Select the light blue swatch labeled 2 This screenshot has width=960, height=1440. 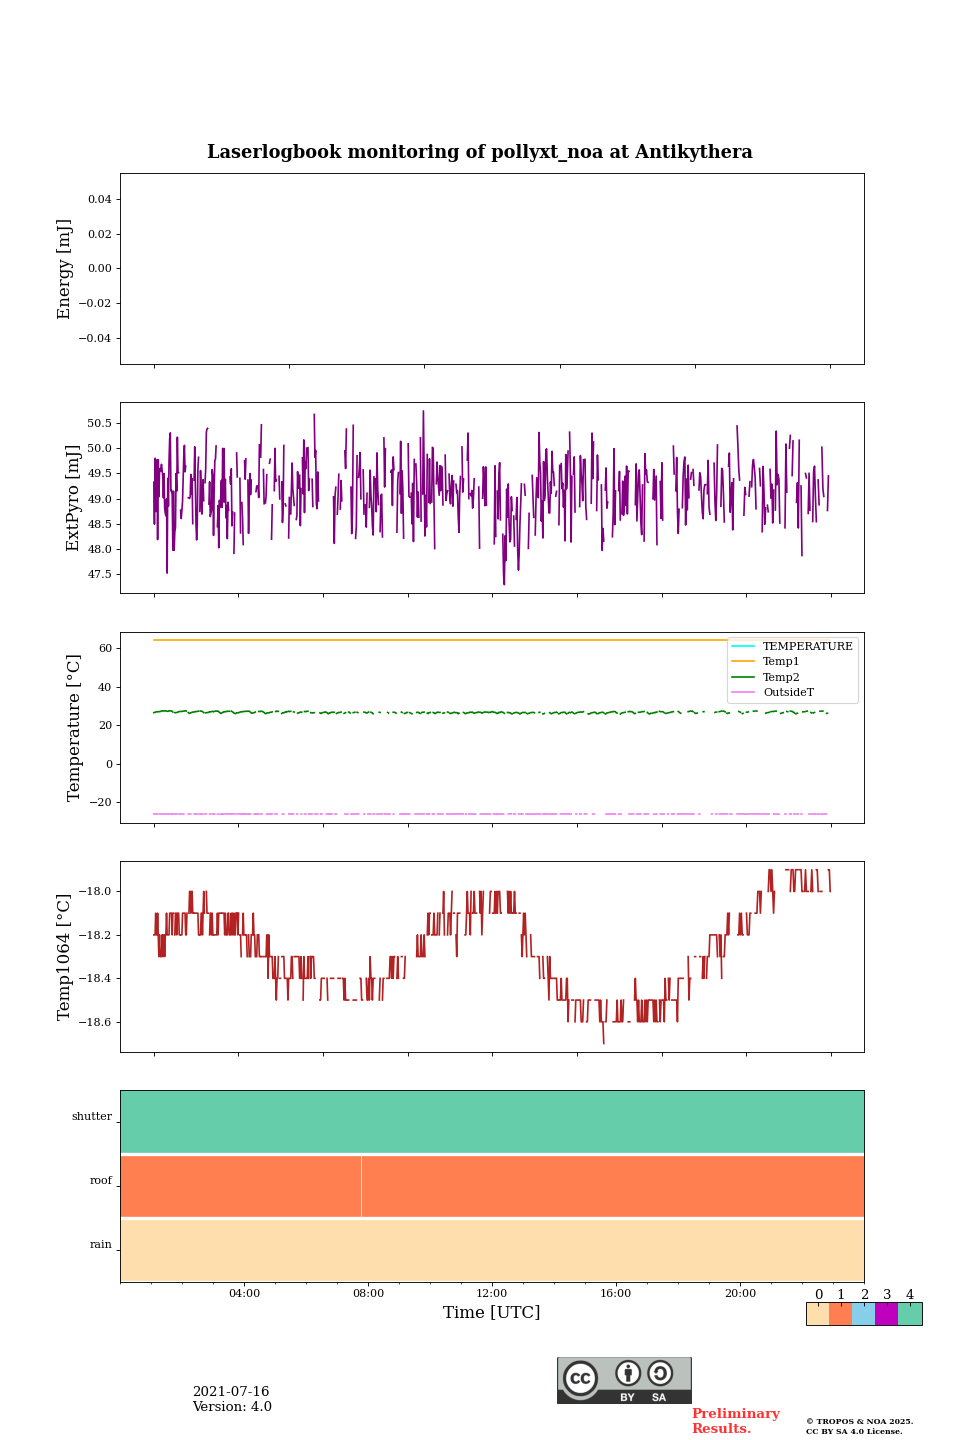(864, 1314)
